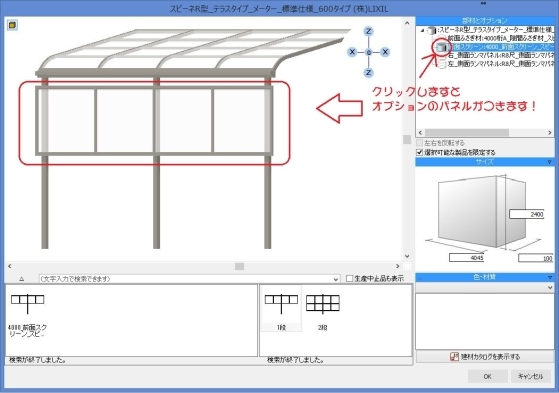Viewport: 559px width, 393px height.
Task: Click preview horizontal scrollbar left arrow
Action: pos(10,266)
